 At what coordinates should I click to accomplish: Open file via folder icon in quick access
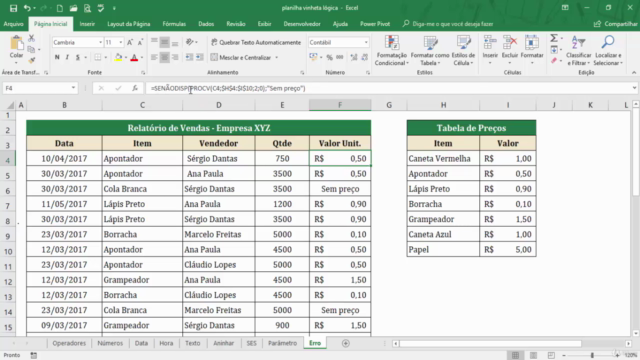(73, 8)
